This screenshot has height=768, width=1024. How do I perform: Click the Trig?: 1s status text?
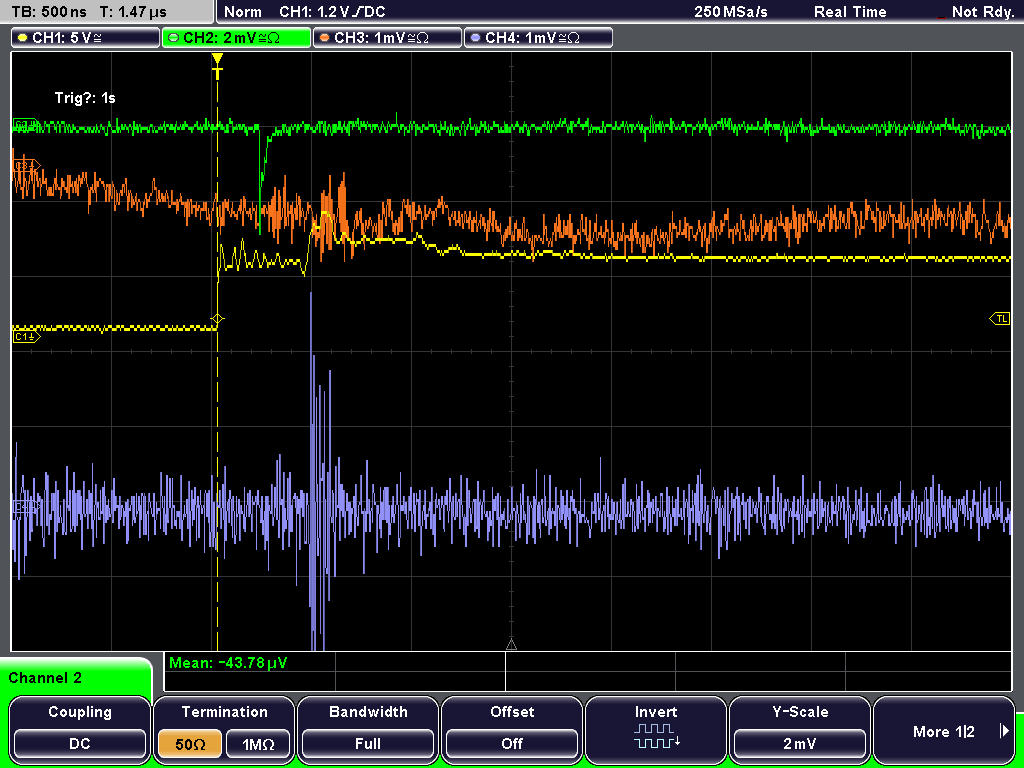tap(85, 98)
